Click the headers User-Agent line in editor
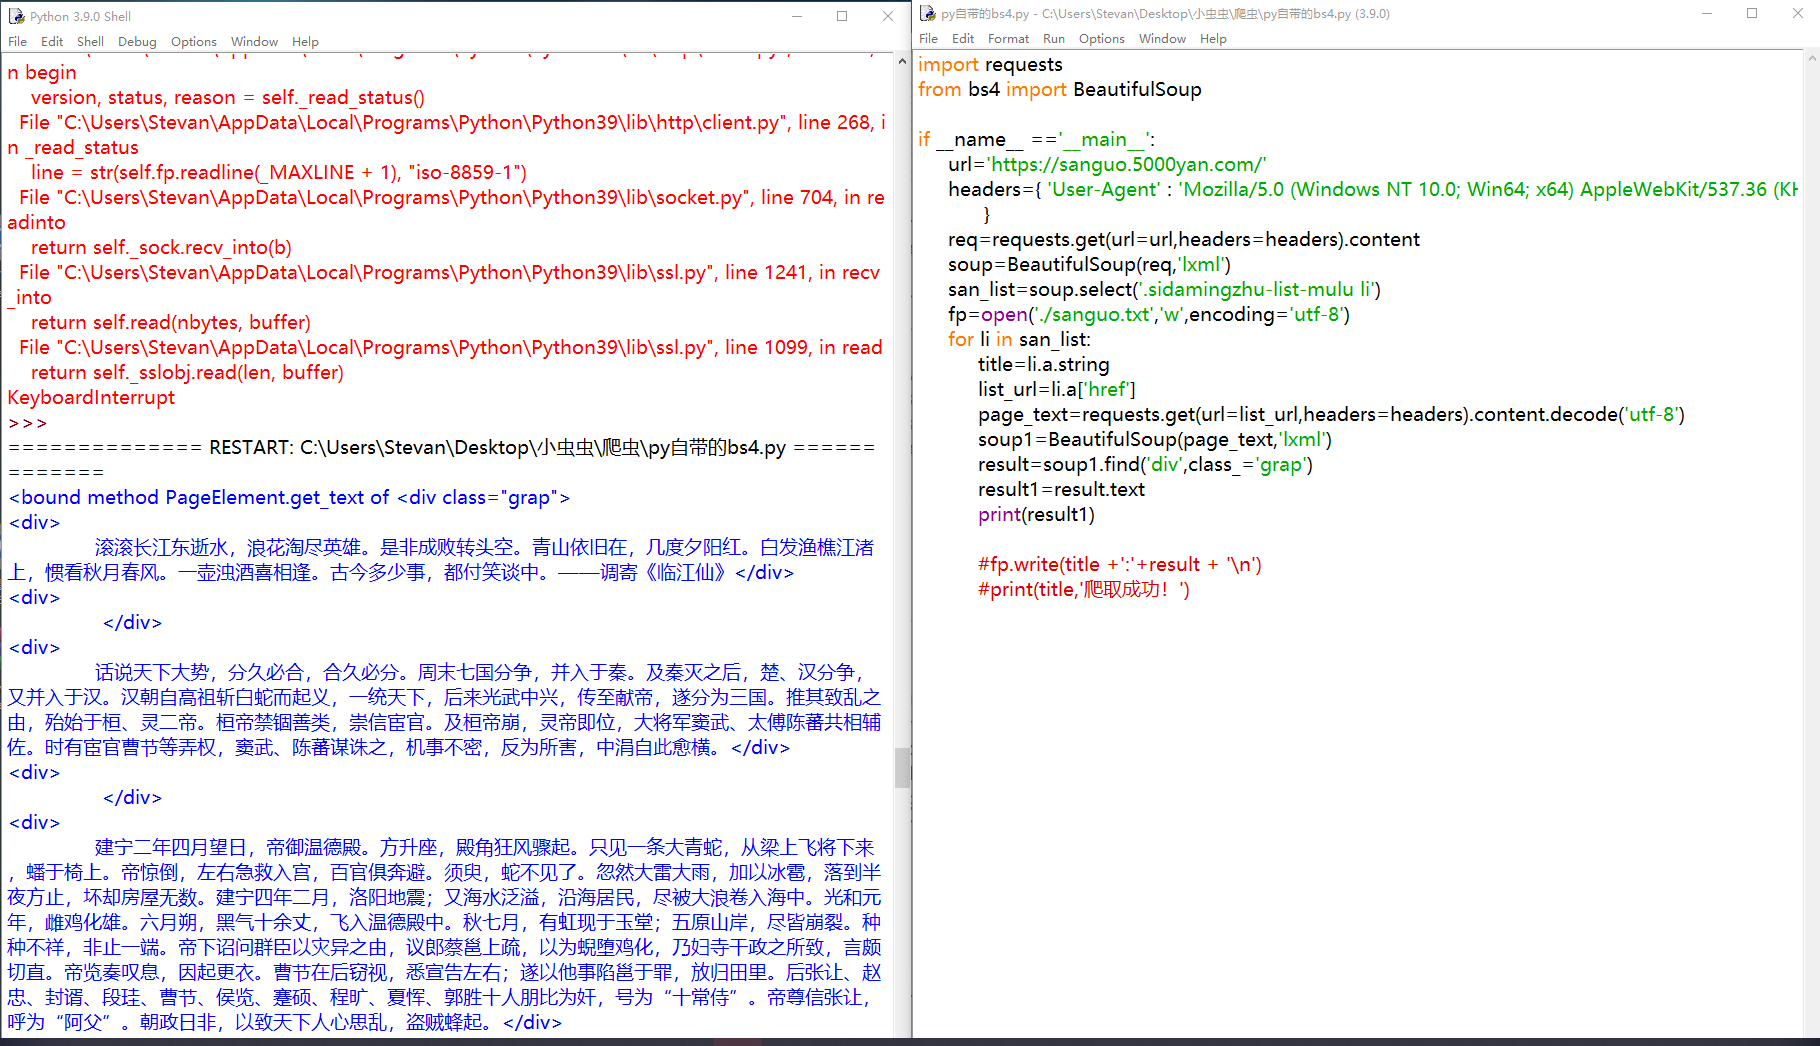This screenshot has width=1820, height=1046. [1372, 189]
